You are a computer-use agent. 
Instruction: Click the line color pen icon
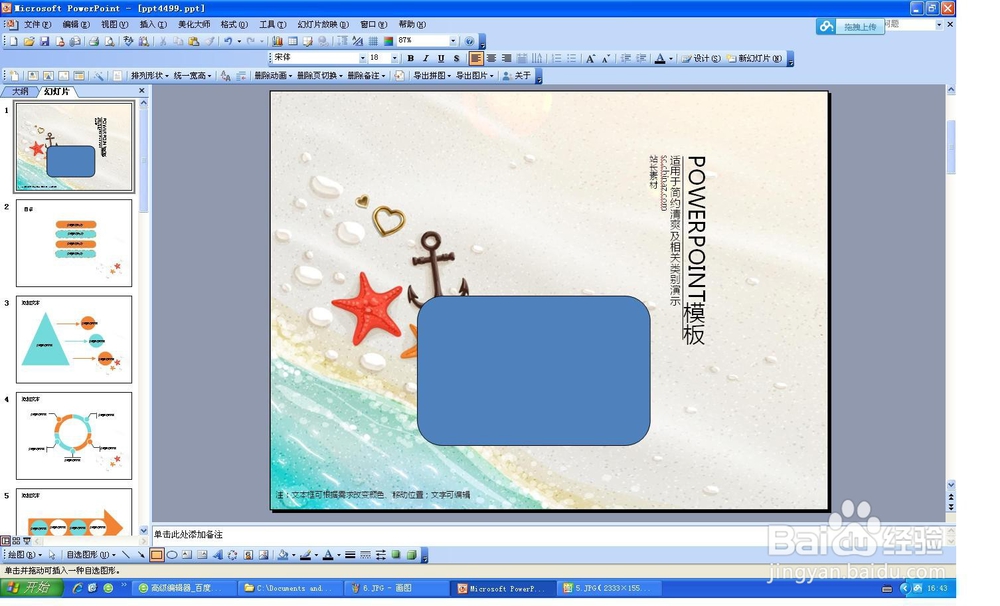305,555
